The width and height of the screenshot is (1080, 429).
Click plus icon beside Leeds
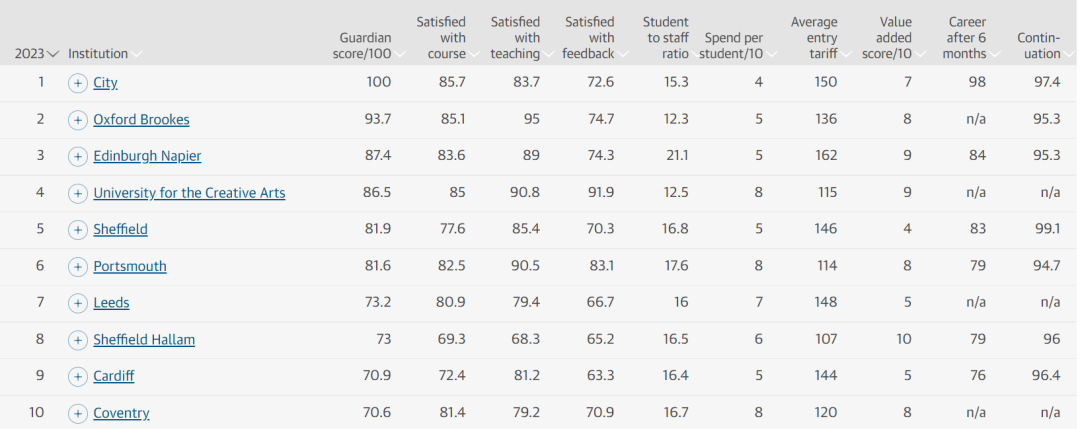78,303
